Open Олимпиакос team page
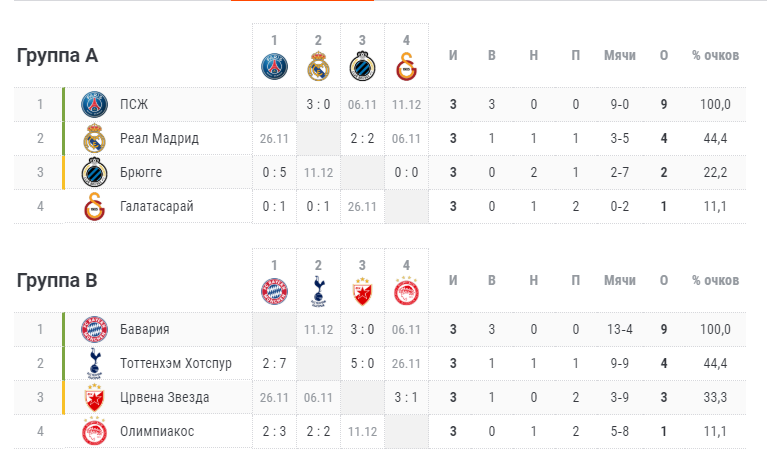 (157, 431)
